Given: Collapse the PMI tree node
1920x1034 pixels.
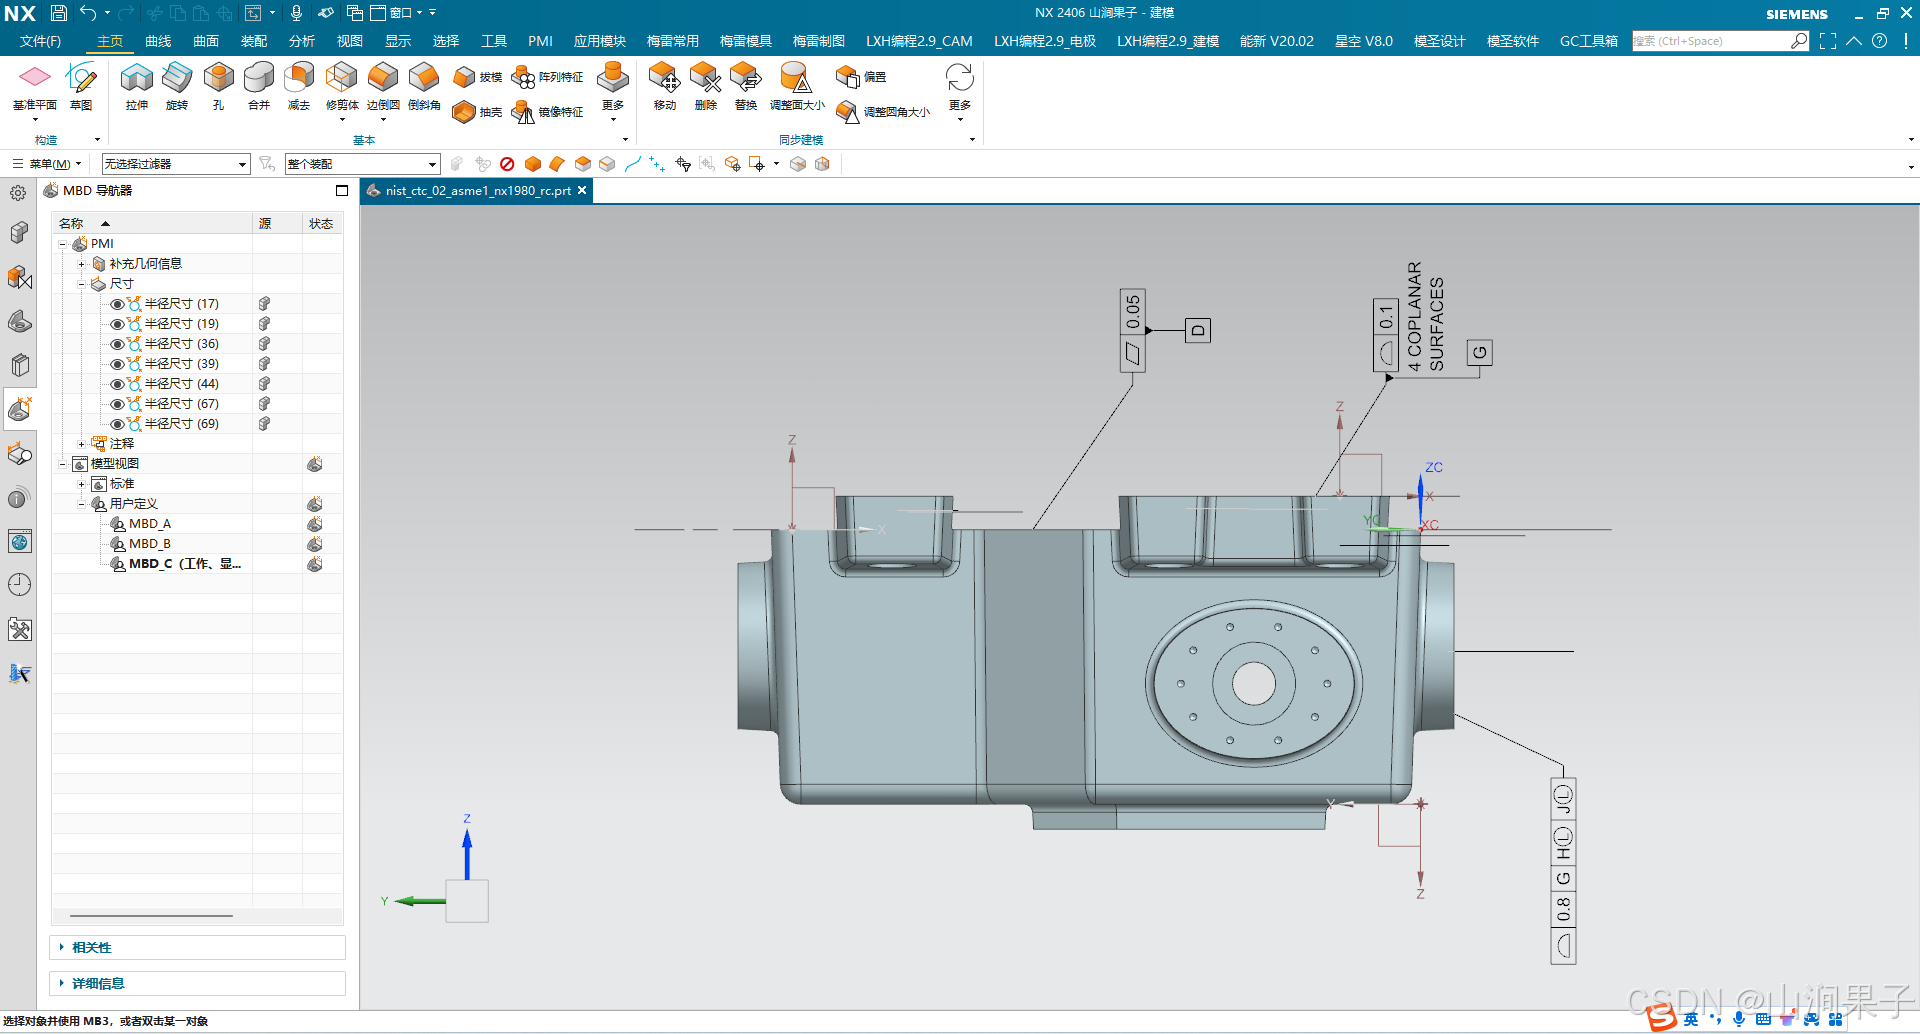Looking at the screenshot, I should (62, 244).
